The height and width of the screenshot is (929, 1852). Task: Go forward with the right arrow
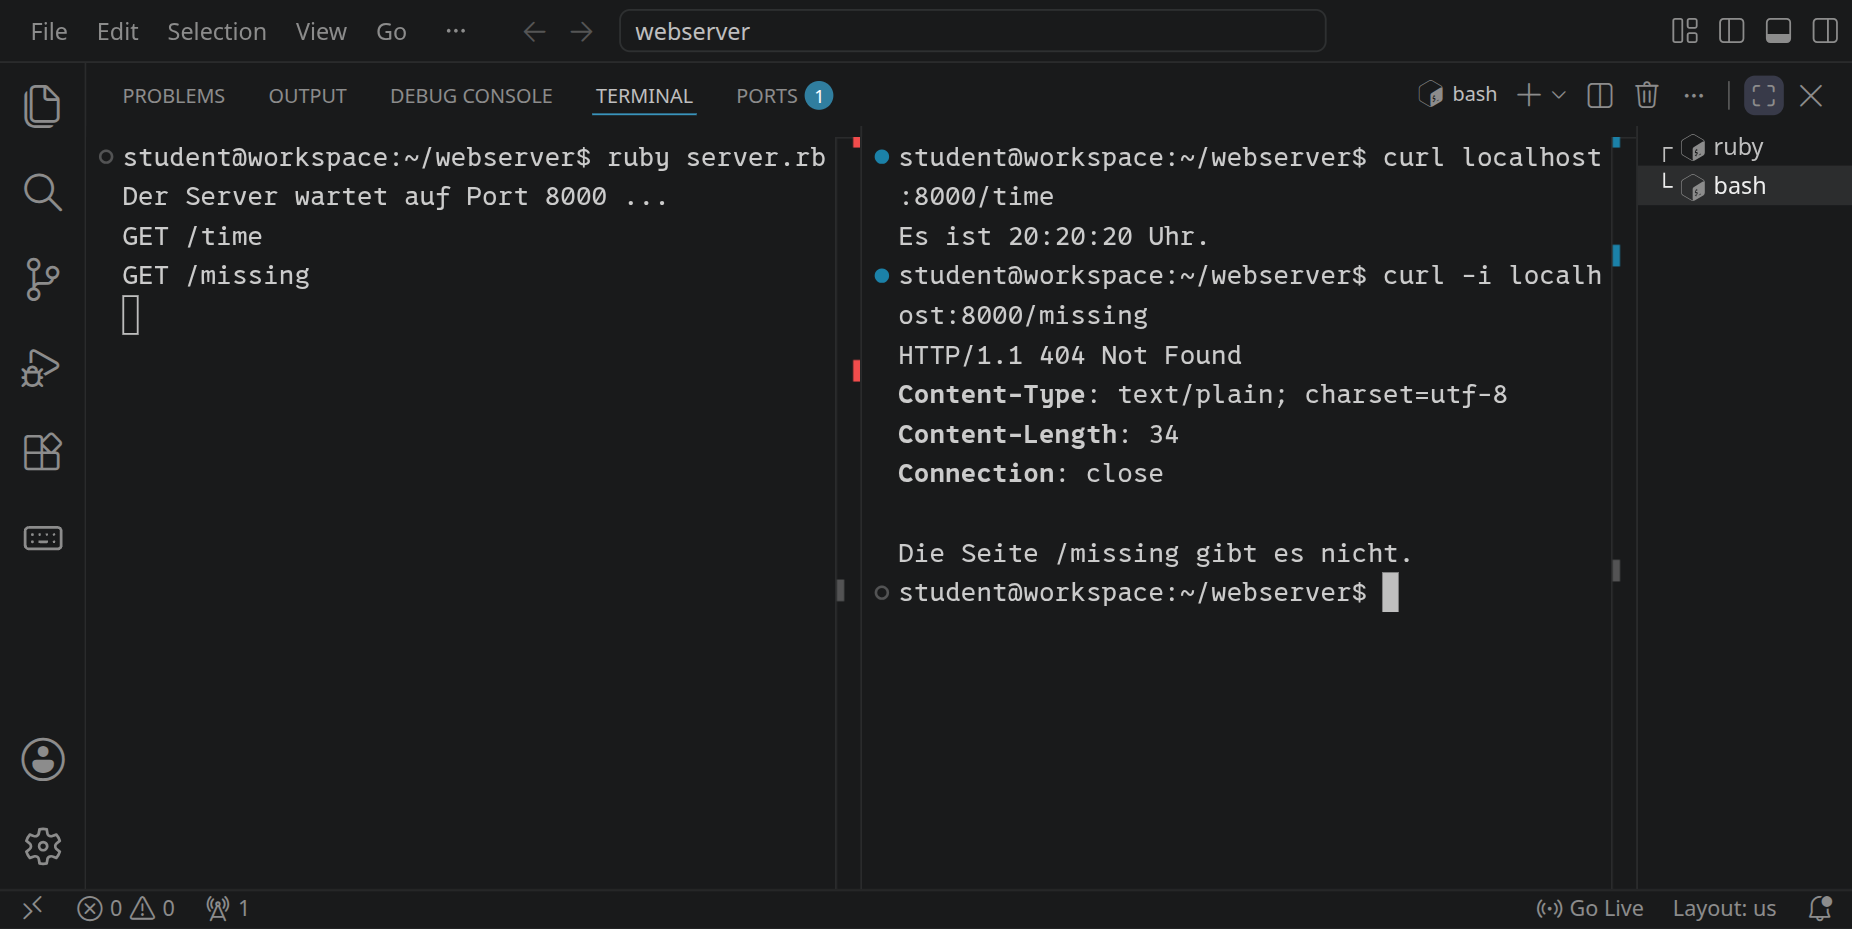click(x=581, y=32)
